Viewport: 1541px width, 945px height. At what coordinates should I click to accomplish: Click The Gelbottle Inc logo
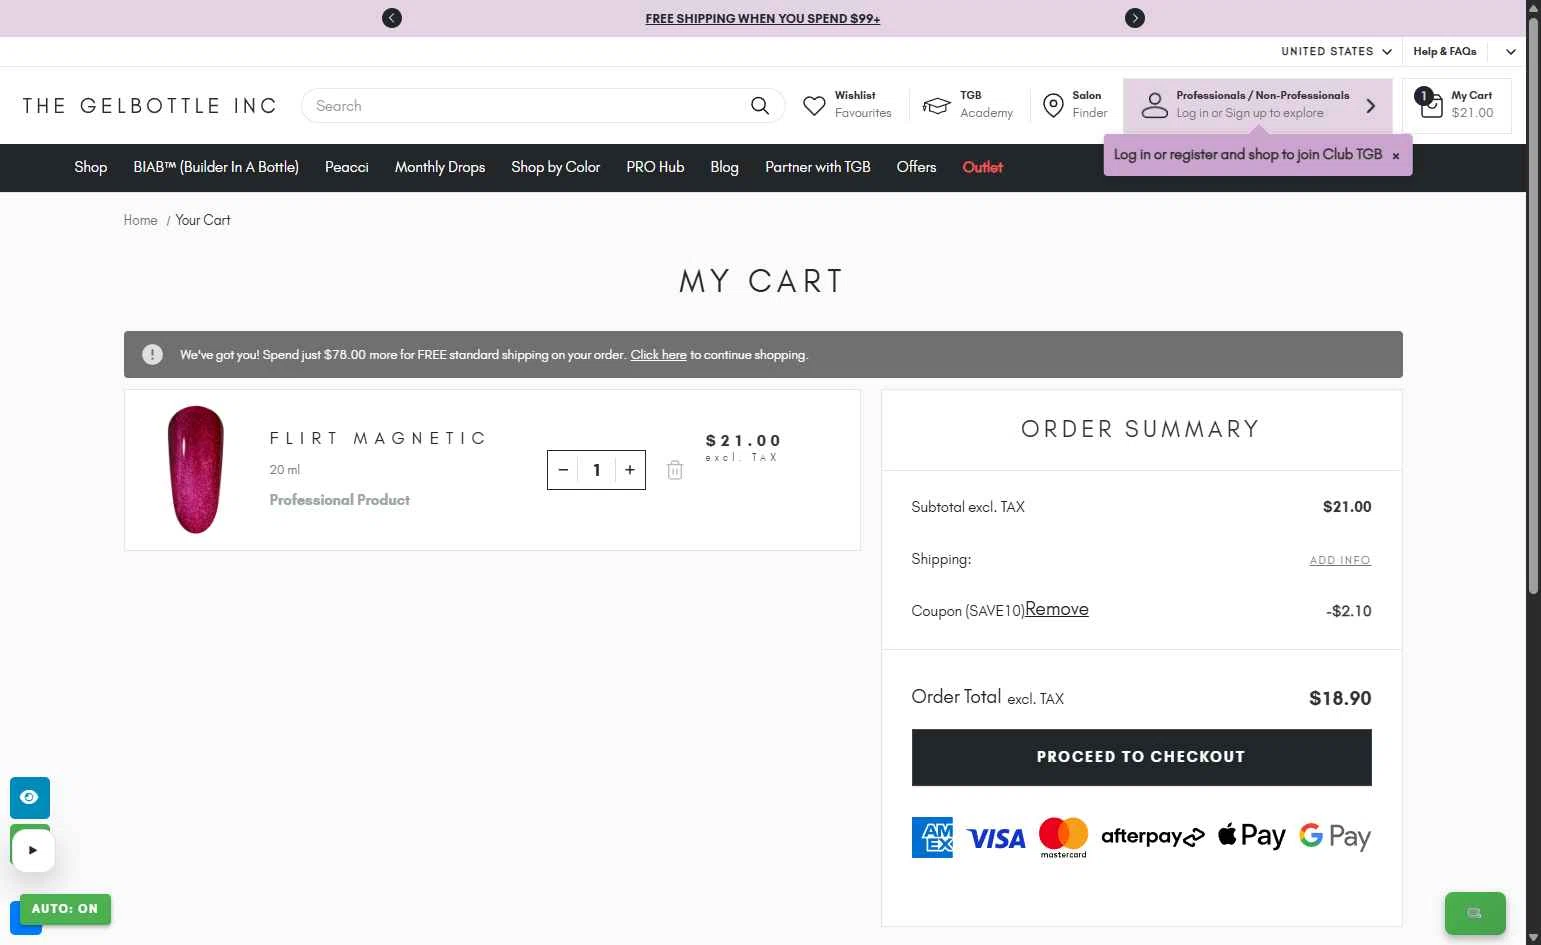pos(149,106)
